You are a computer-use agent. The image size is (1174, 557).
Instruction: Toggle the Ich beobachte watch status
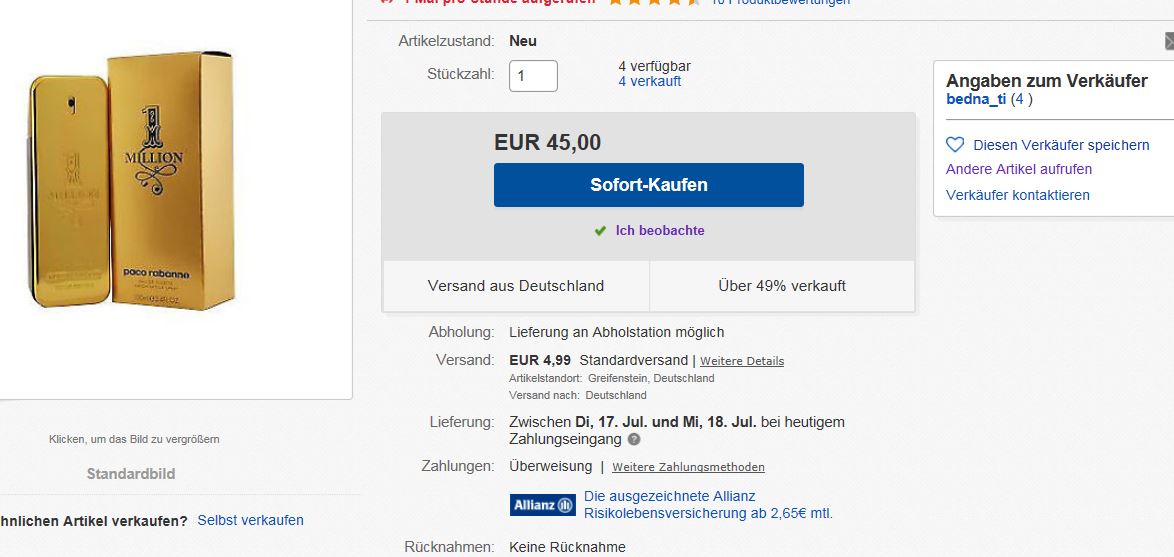(x=660, y=231)
